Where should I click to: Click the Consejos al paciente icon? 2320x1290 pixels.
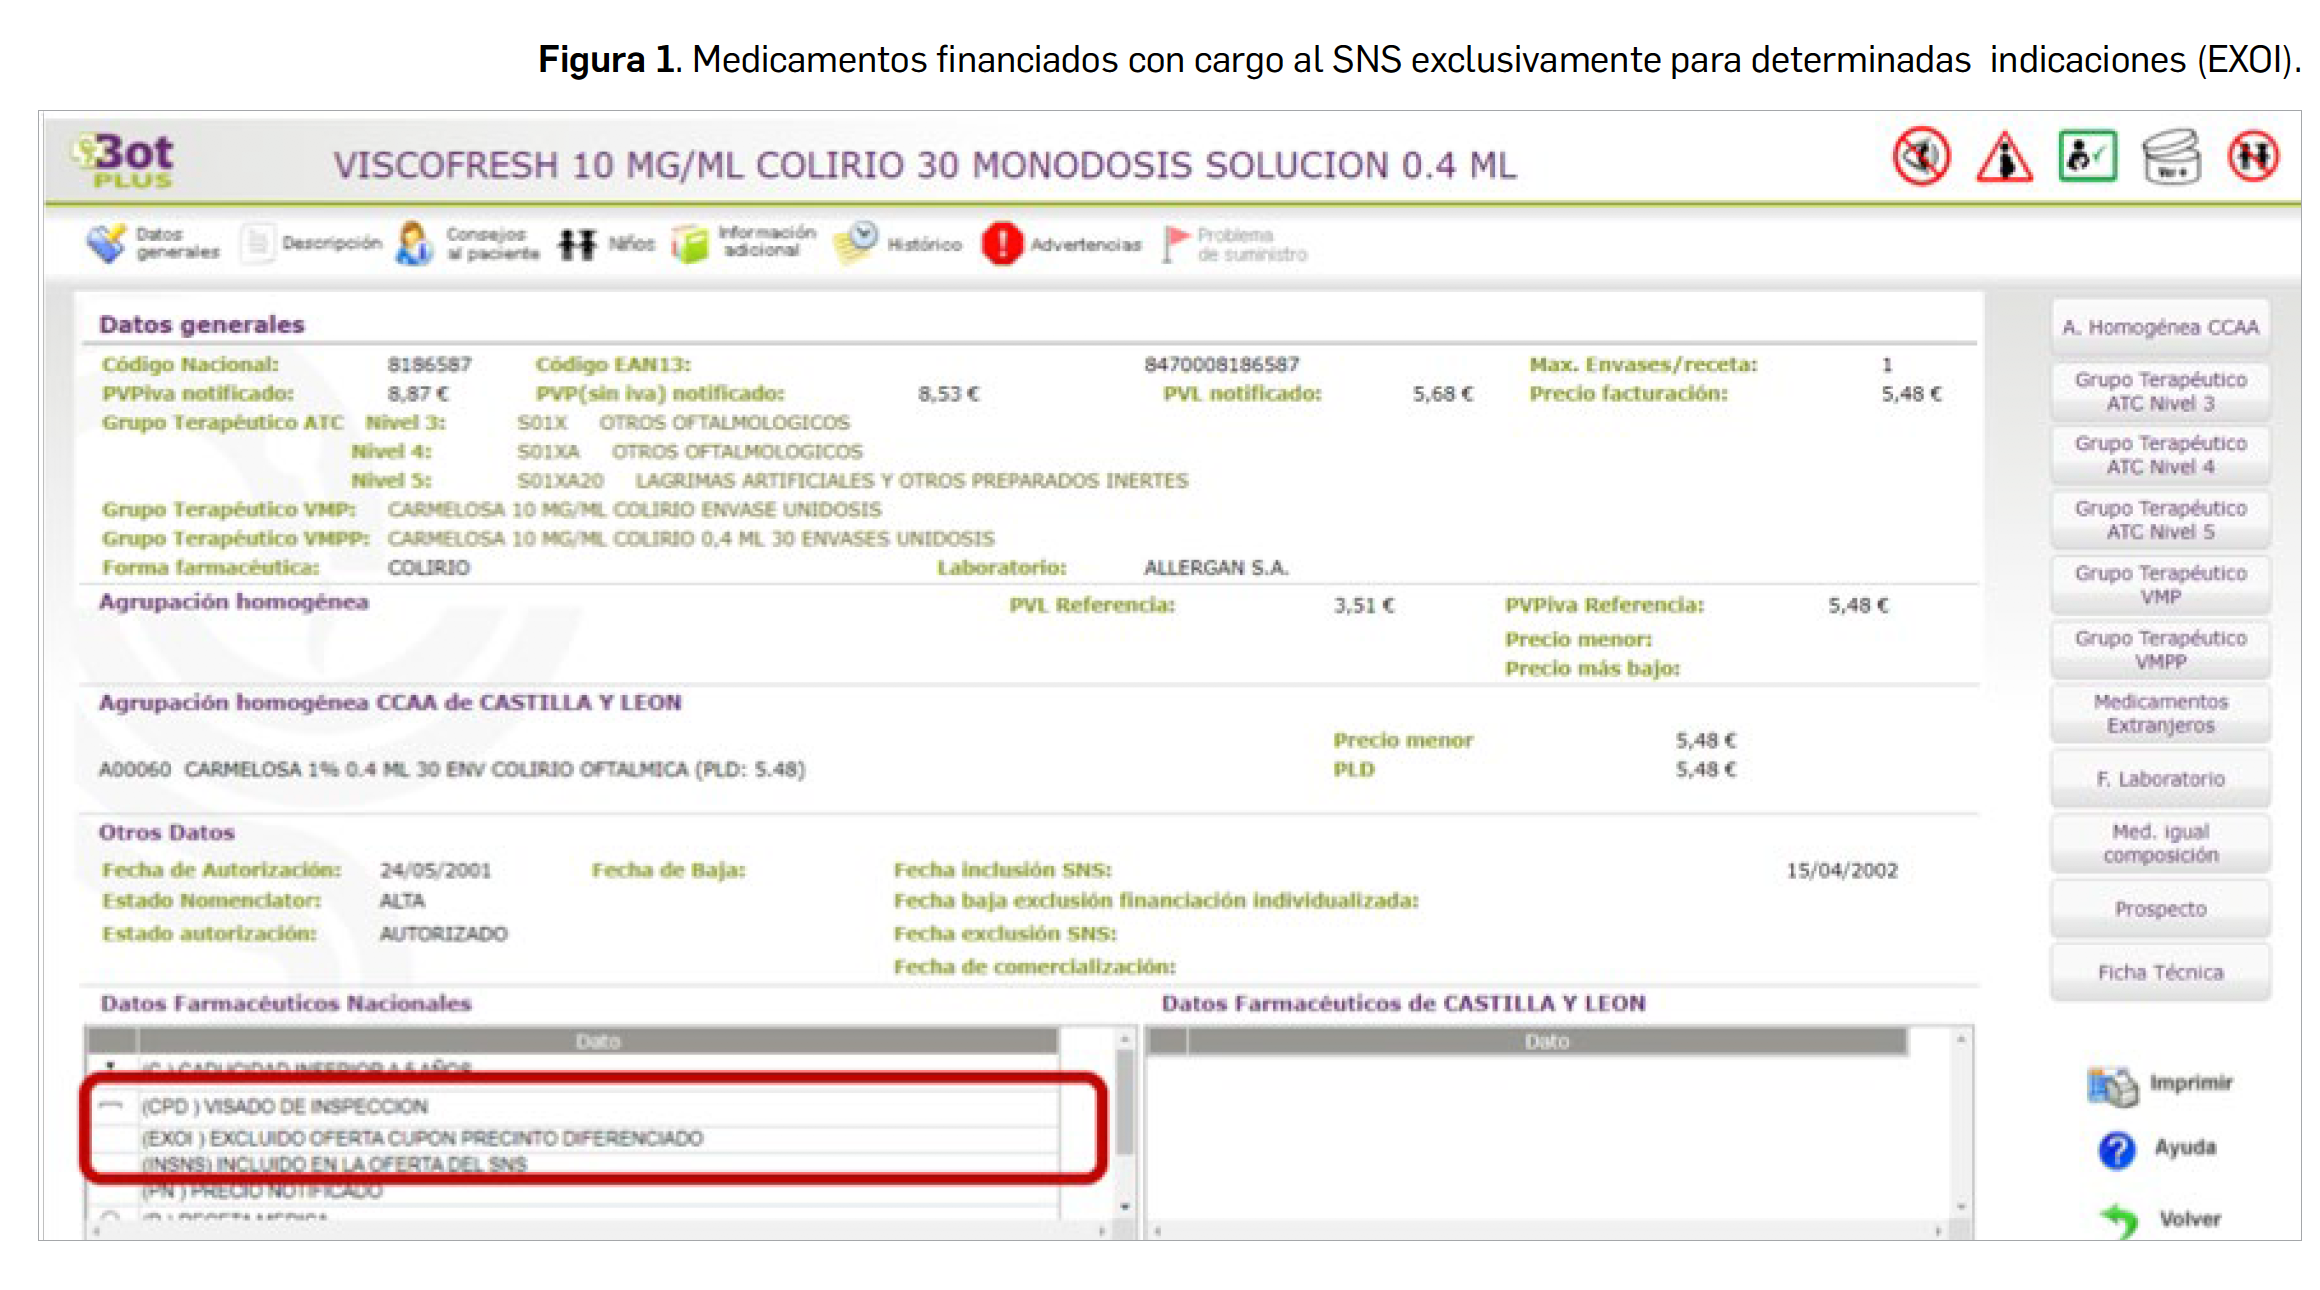coord(414,243)
